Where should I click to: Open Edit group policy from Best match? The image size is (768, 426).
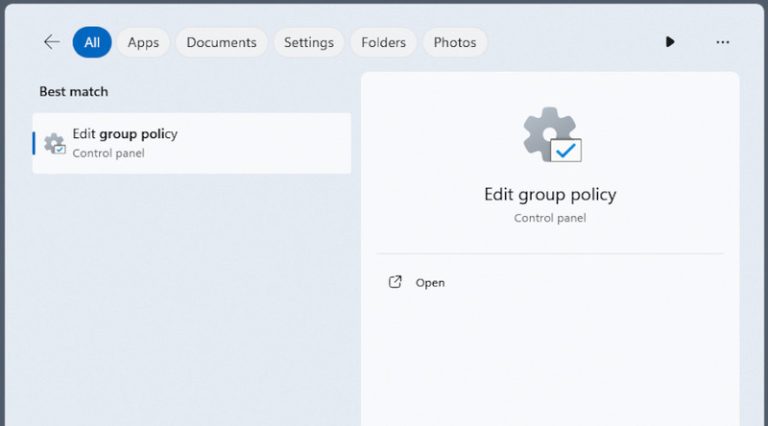192,143
